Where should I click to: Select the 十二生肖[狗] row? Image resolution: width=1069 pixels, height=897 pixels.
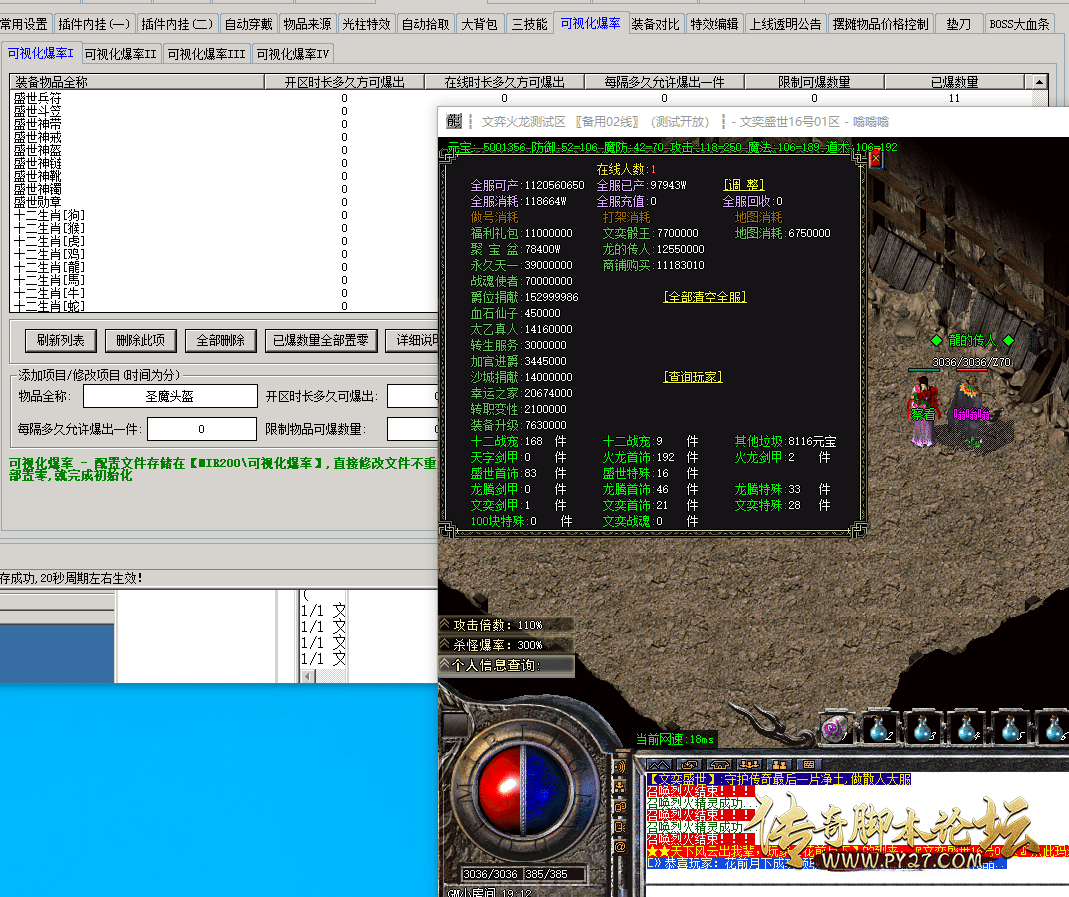point(50,215)
